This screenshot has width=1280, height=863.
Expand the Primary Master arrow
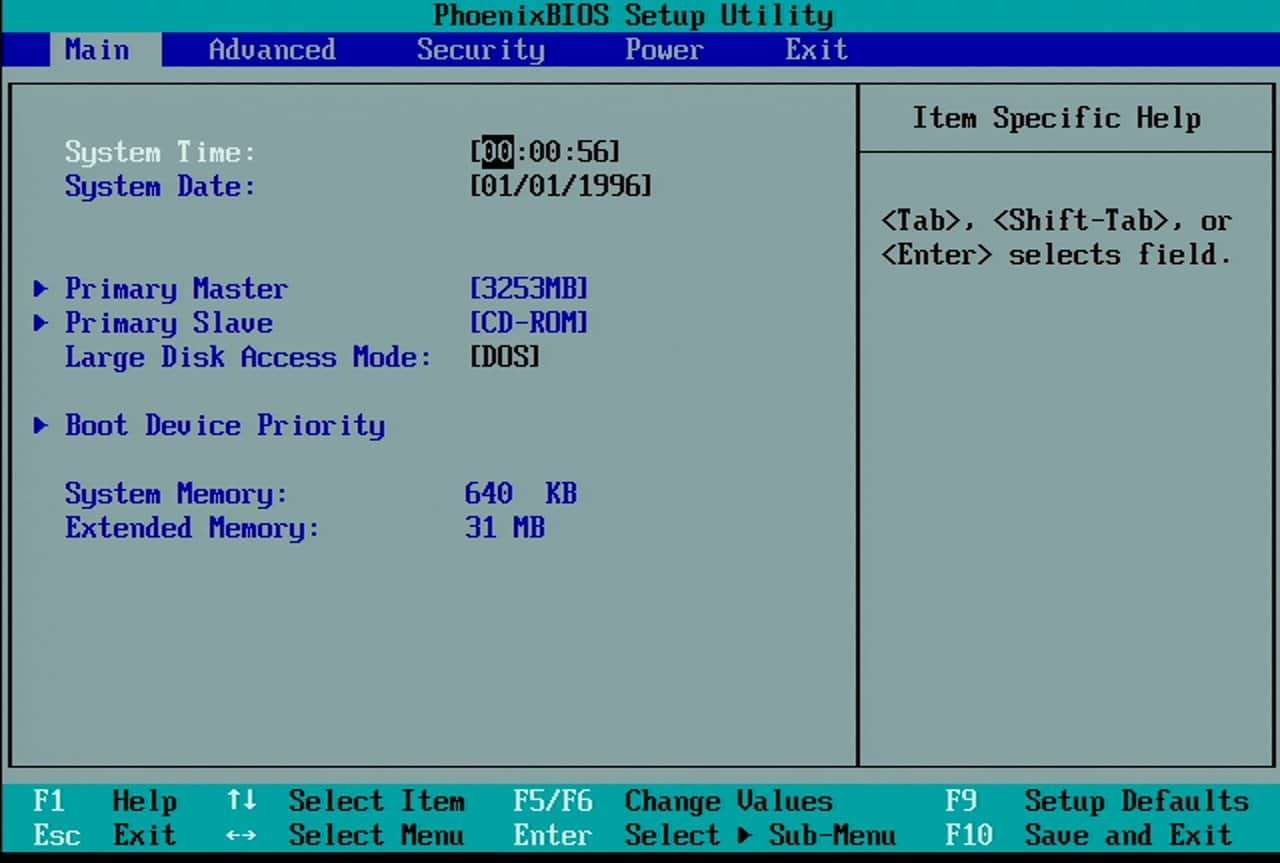point(41,289)
